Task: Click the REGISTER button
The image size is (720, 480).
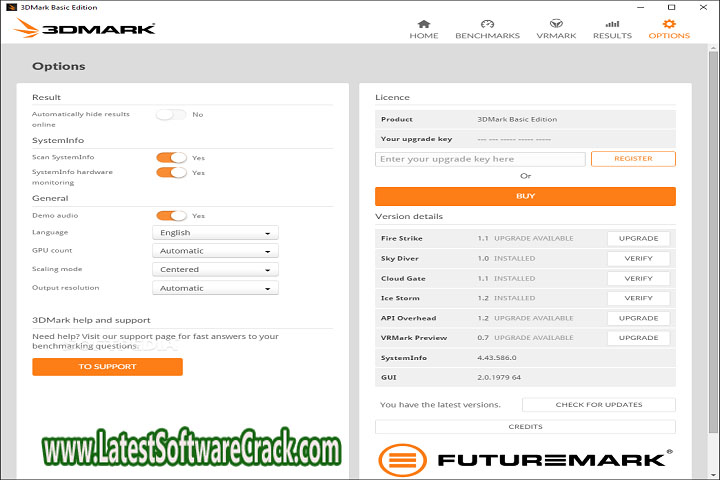Action: 633,158
